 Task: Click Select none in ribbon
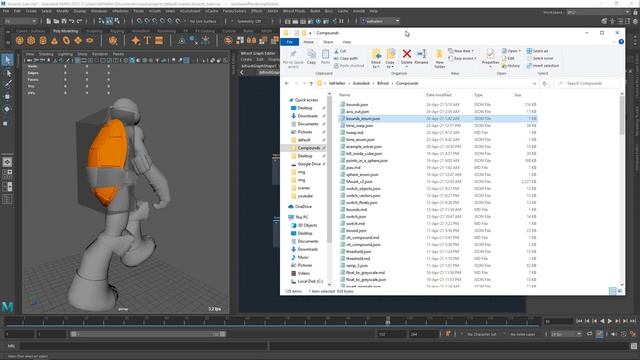pos(540,58)
